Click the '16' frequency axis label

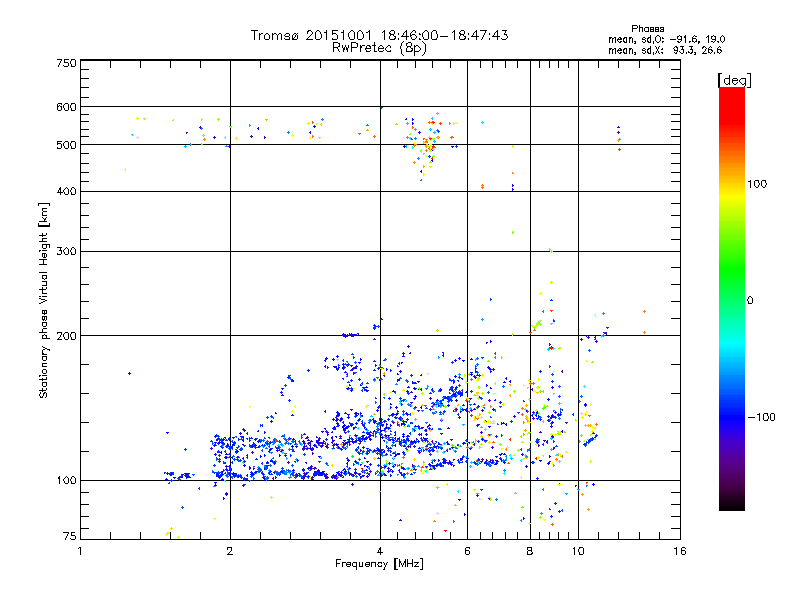pyautogui.click(x=680, y=551)
